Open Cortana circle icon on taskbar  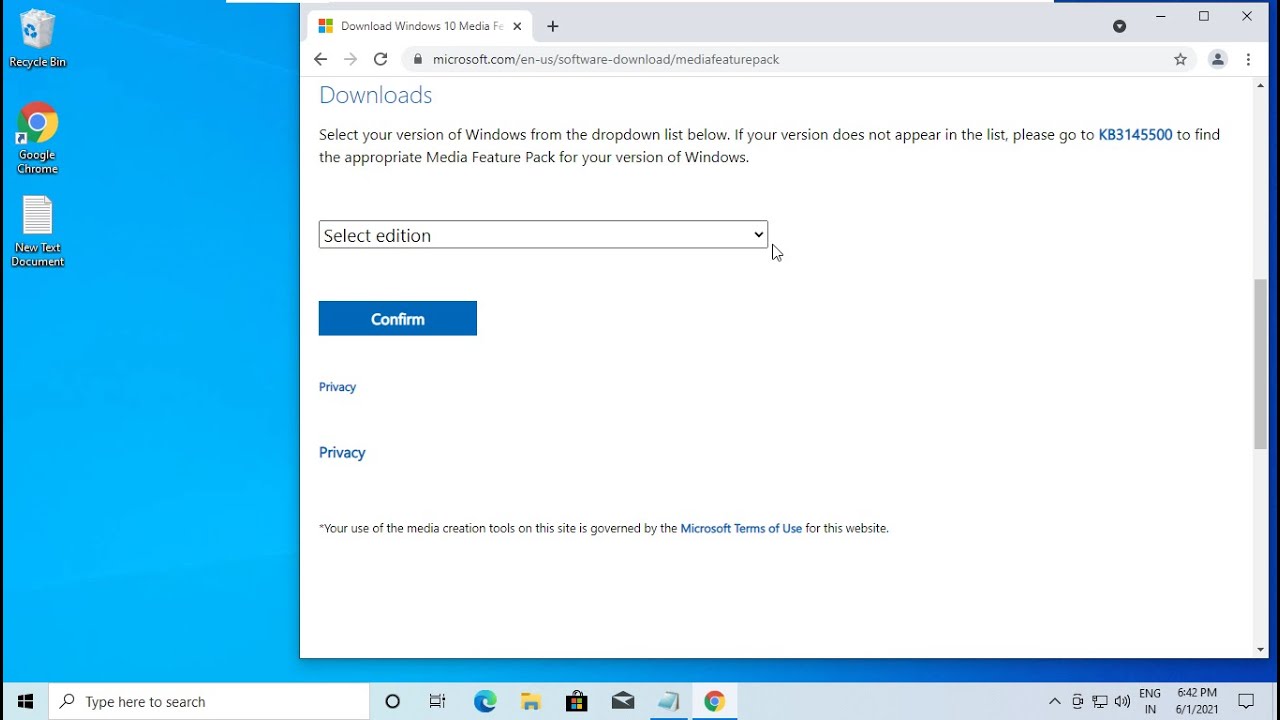pos(392,702)
